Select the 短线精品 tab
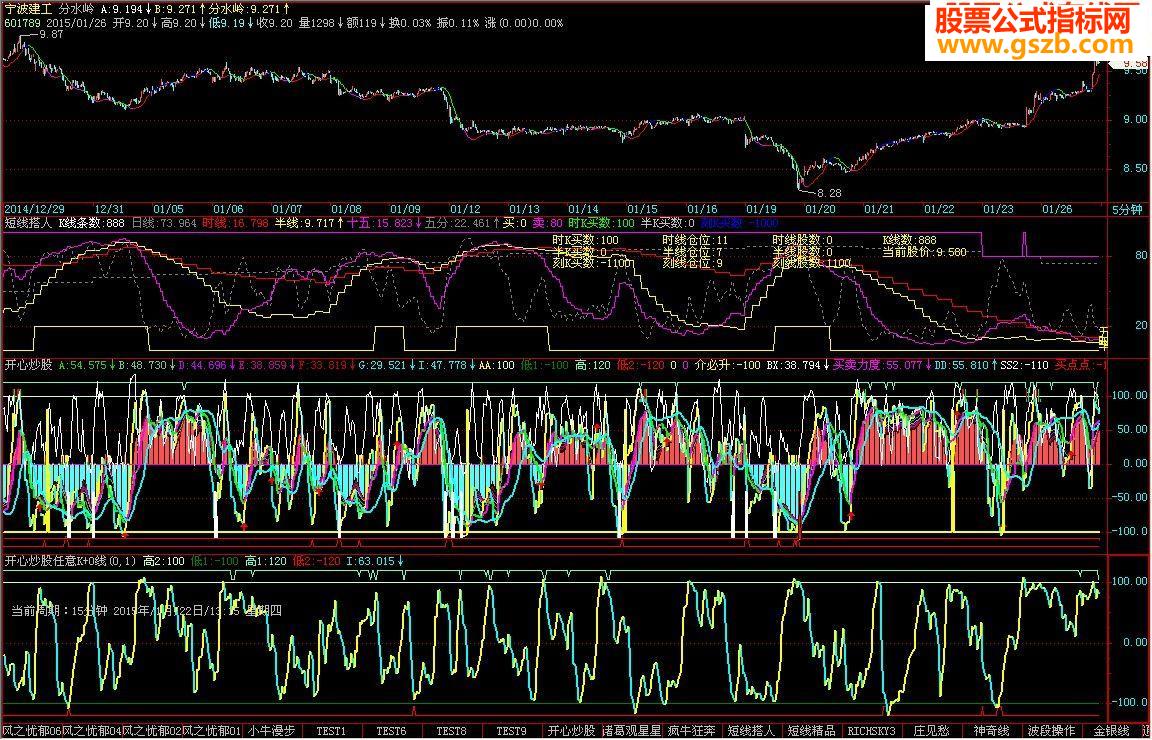This screenshot has height=740, width=1152. tap(811, 731)
